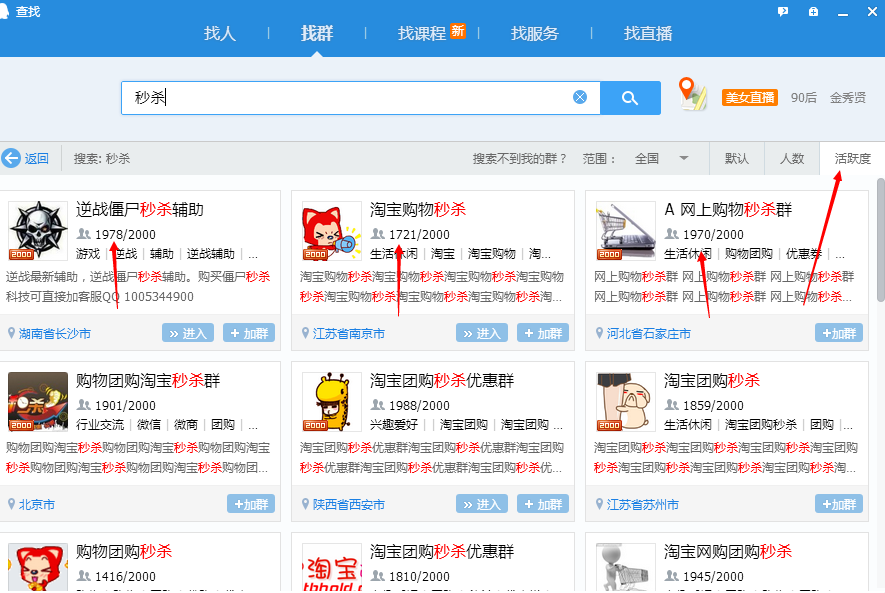
Task: Expand the 范围 全国 dropdown
Action: point(661,159)
